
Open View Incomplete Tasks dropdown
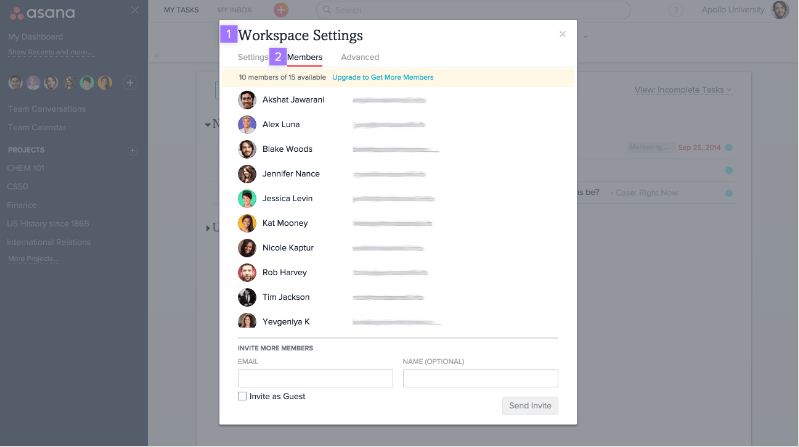click(x=683, y=90)
